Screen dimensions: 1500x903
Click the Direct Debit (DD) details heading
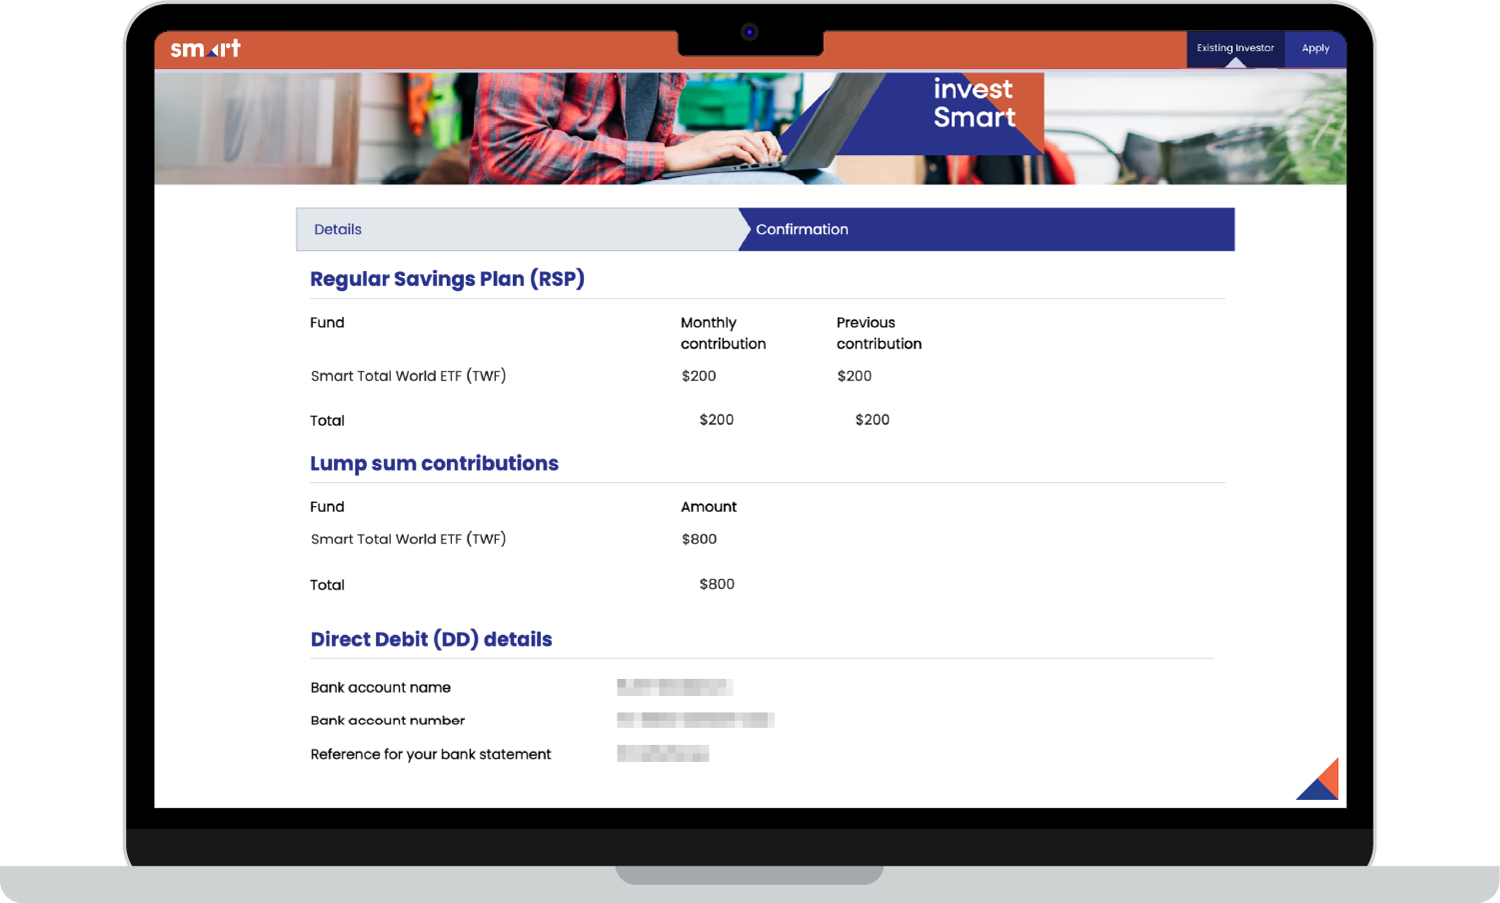(x=431, y=639)
